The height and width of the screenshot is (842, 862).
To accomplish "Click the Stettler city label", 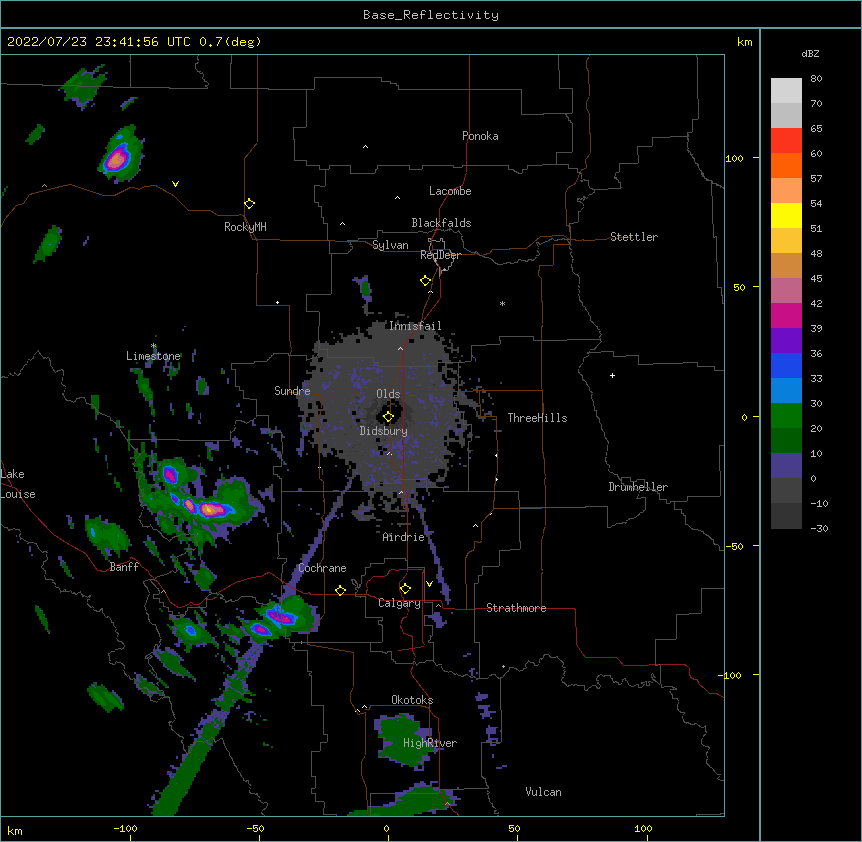I will [634, 237].
